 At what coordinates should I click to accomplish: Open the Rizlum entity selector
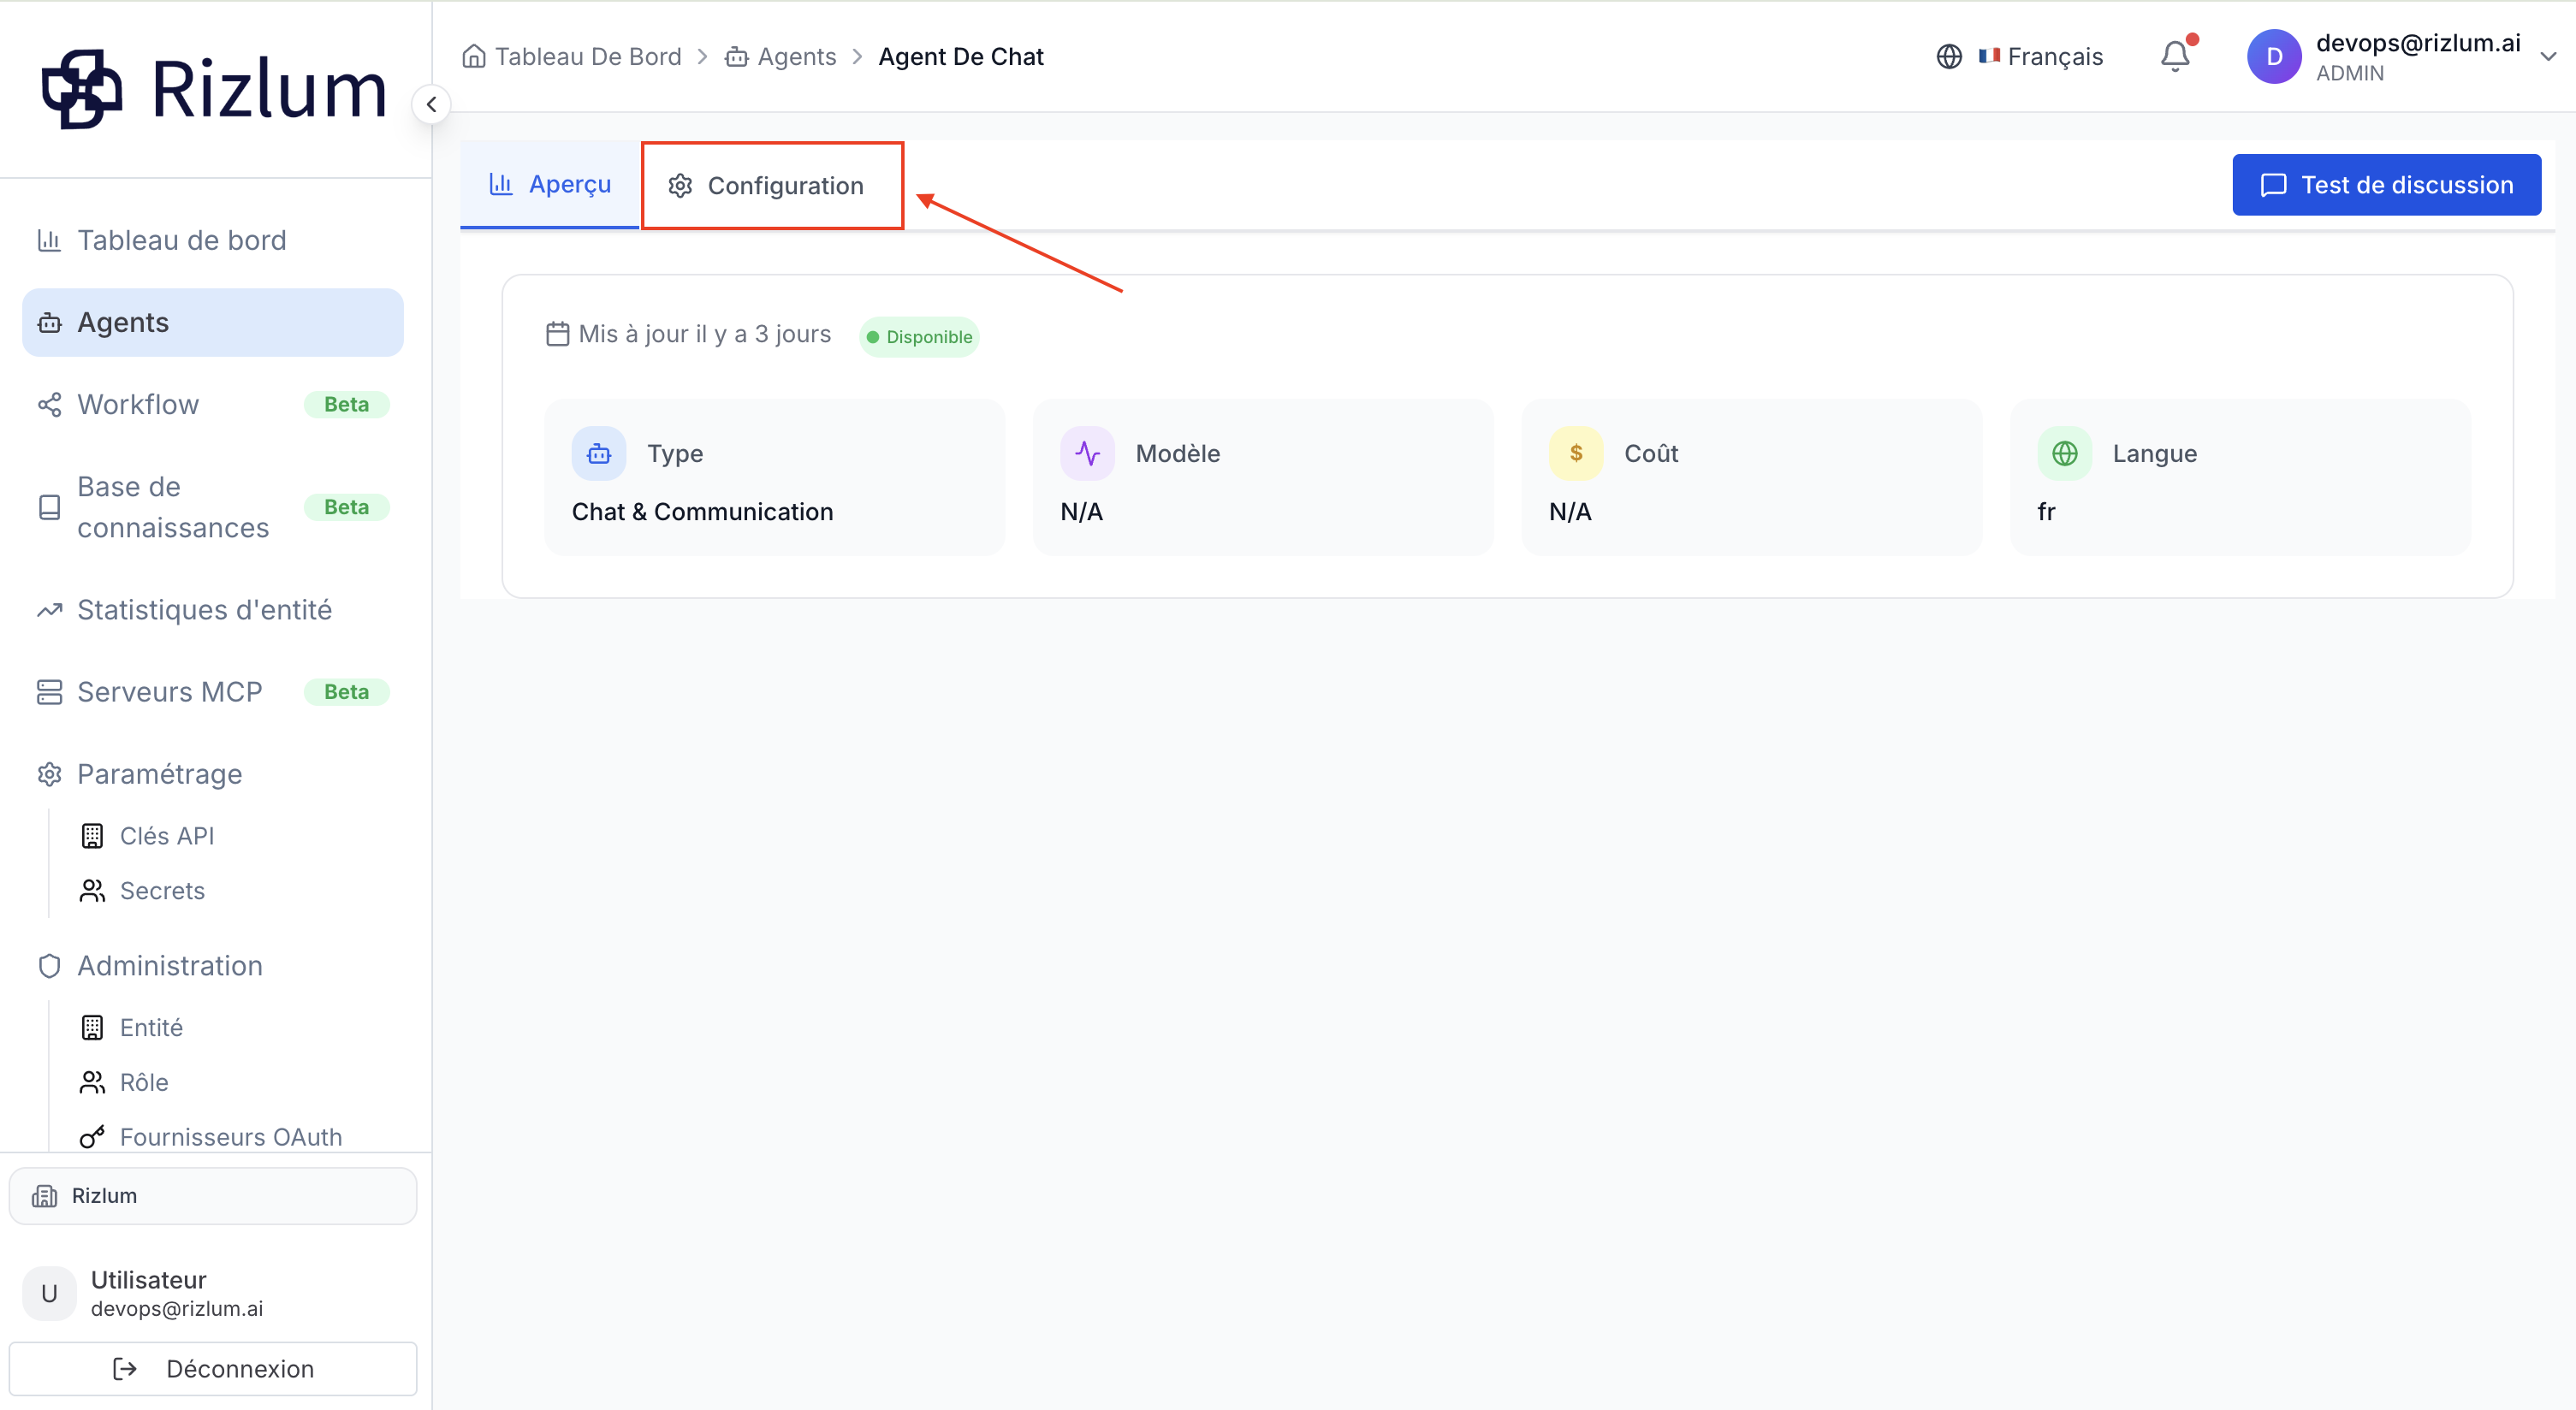(x=213, y=1196)
